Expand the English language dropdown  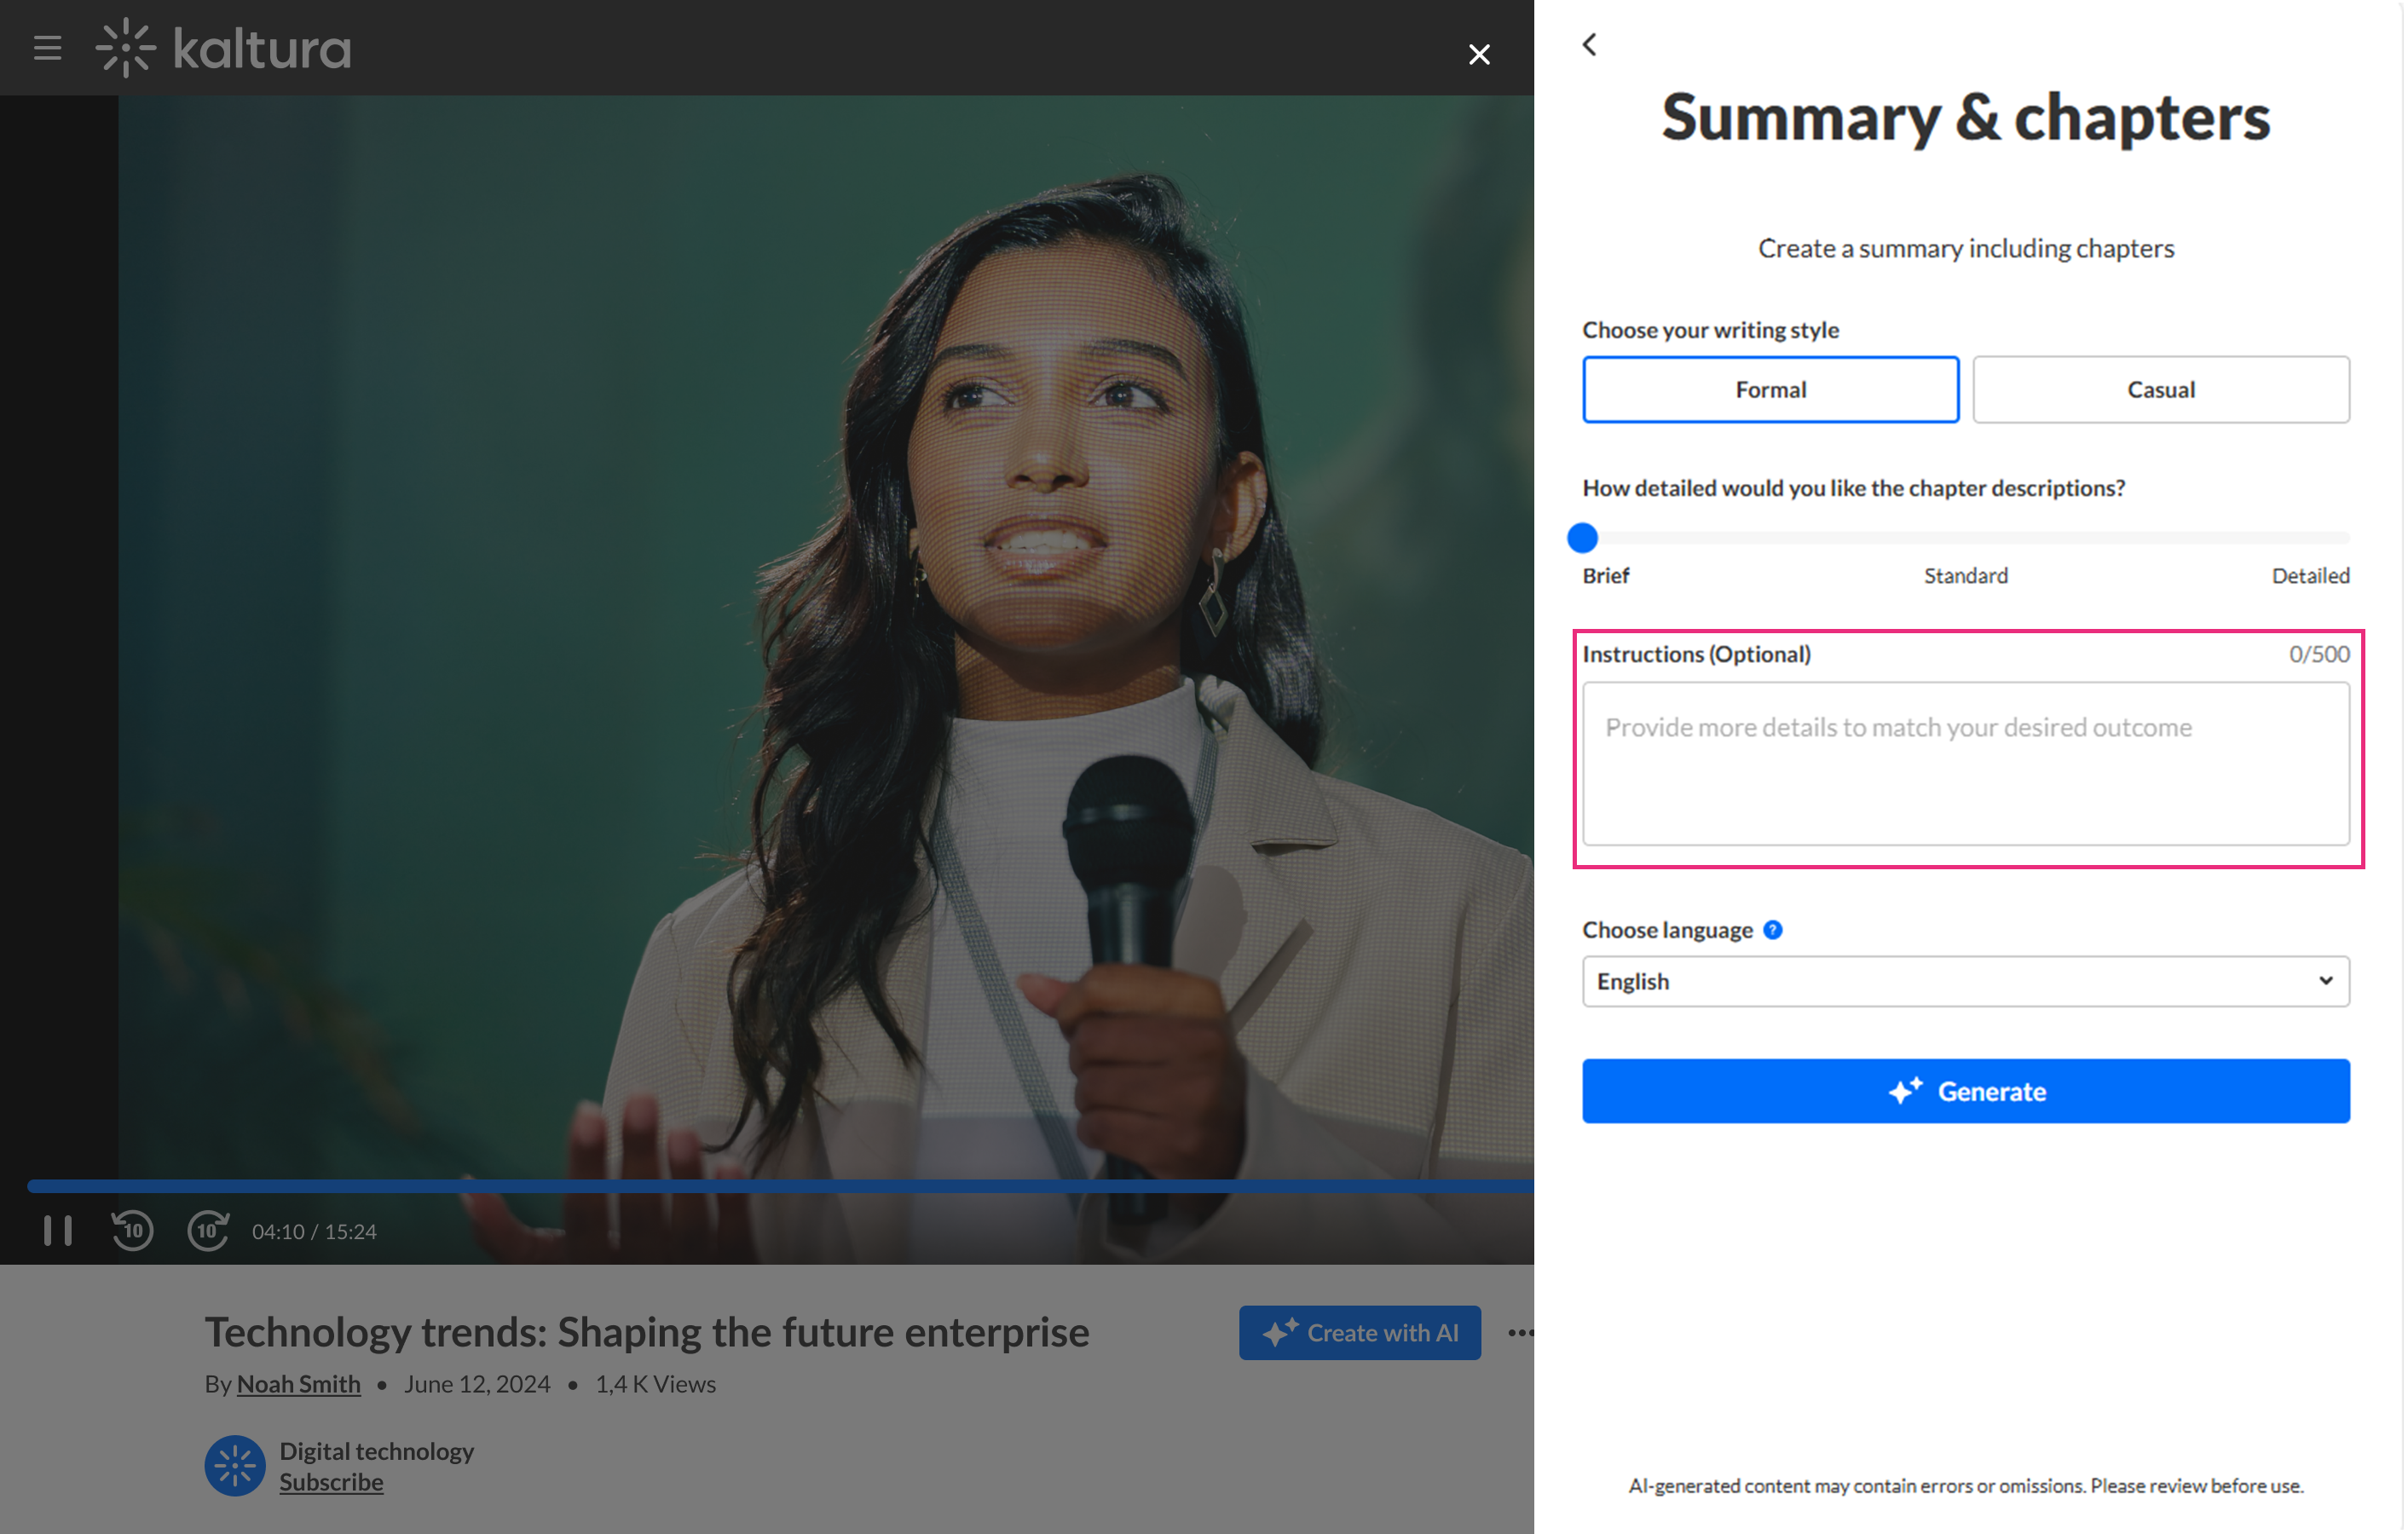(x=1965, y=980)
